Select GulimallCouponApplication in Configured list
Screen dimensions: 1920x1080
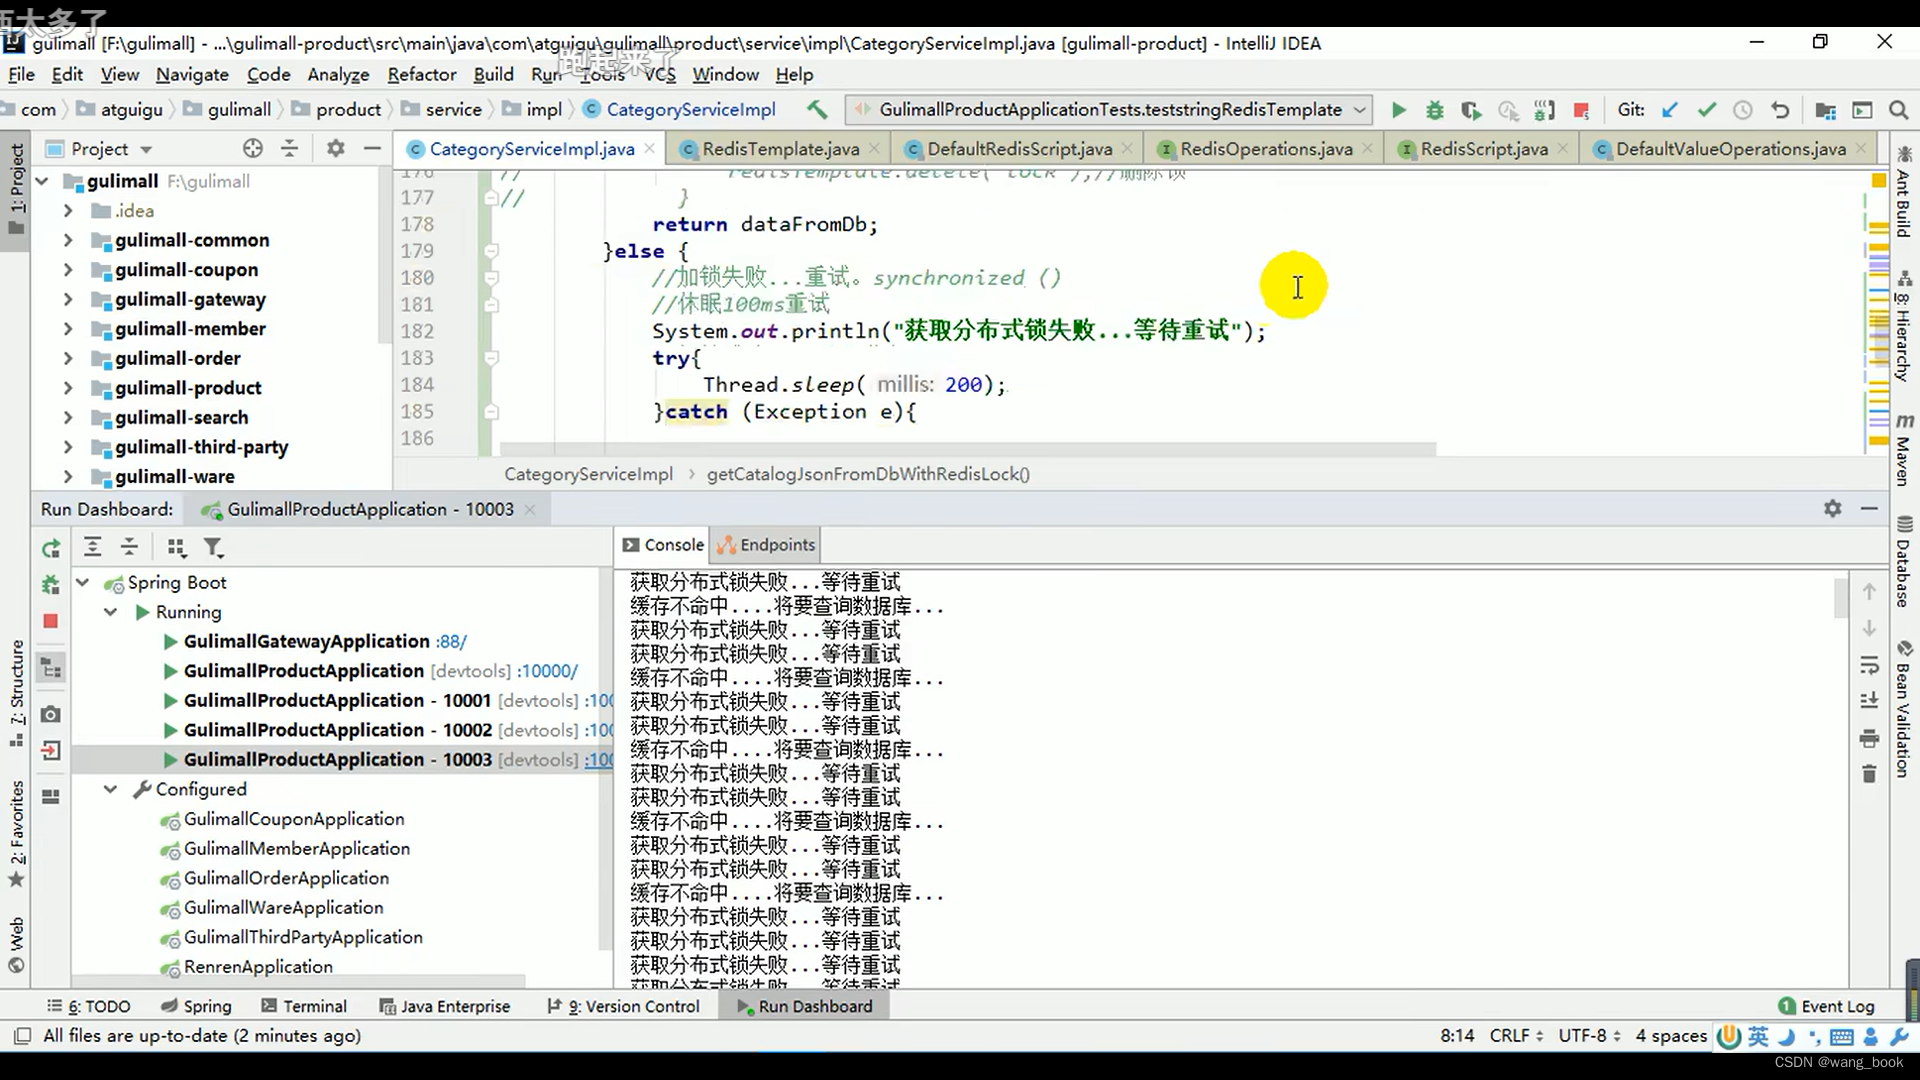(294, 819)
